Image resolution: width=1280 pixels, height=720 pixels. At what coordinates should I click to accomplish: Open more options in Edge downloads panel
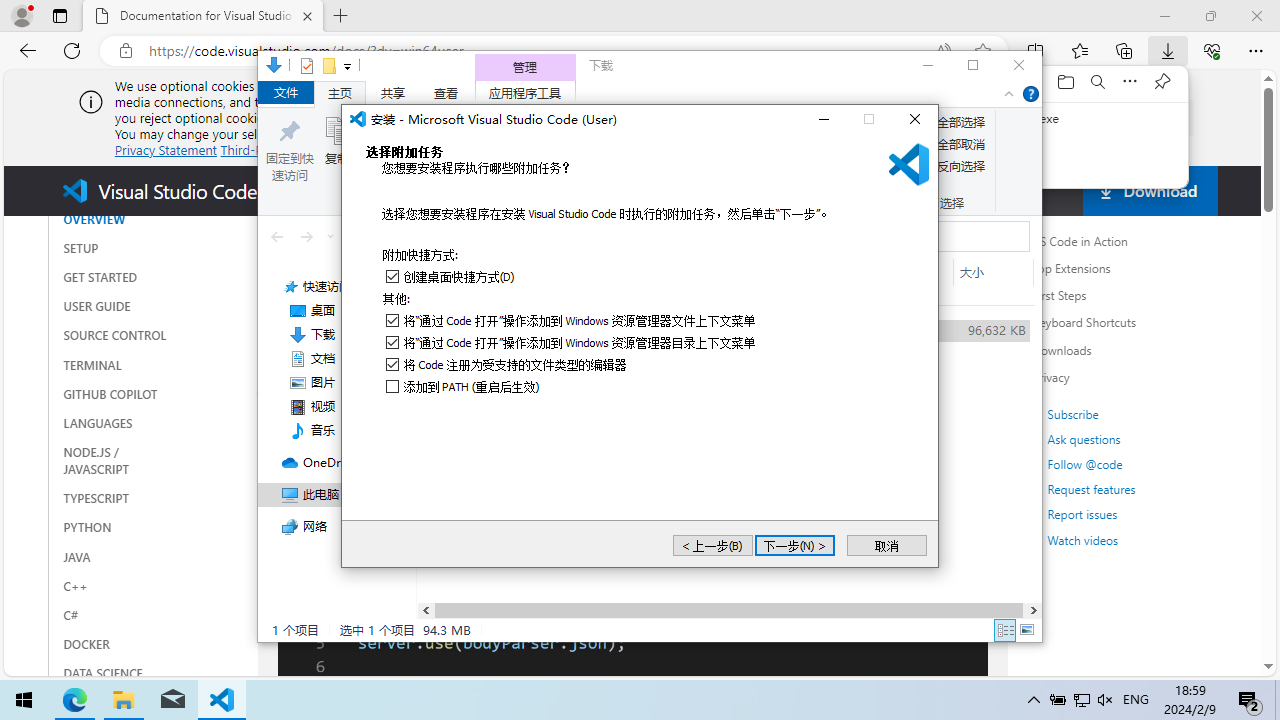coord(1130,83)
